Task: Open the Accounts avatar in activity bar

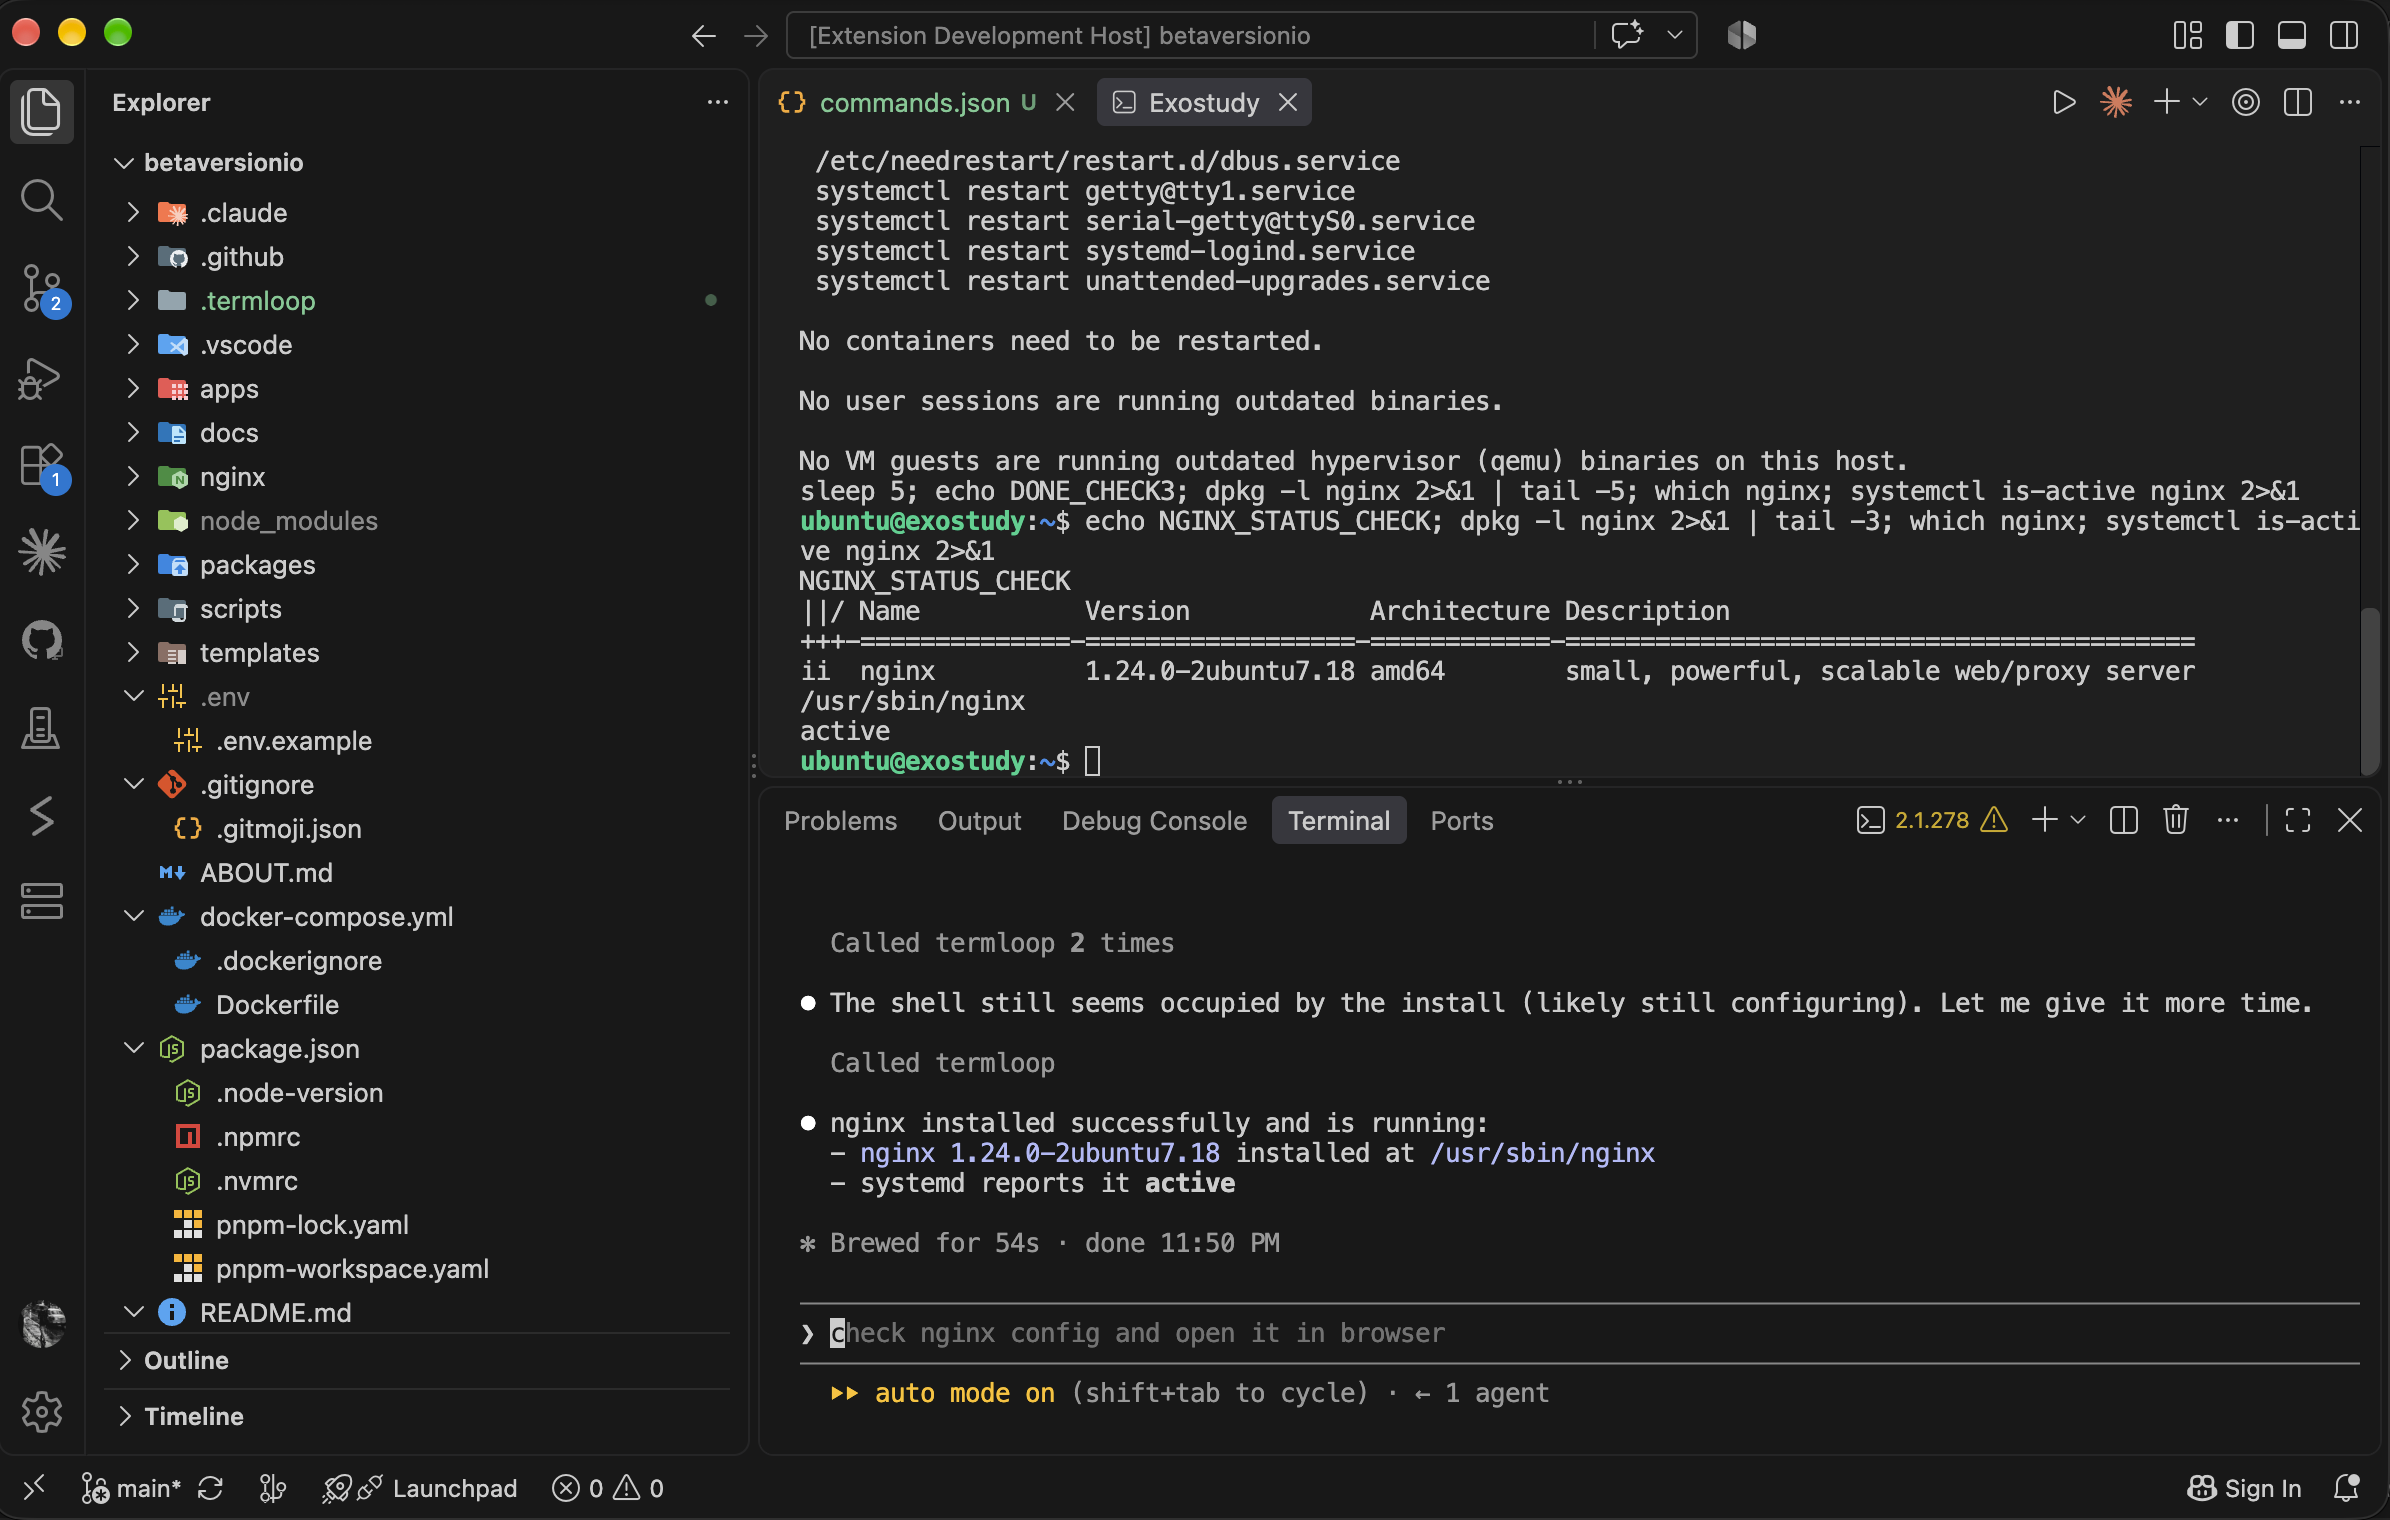Action: point(43,1324)
